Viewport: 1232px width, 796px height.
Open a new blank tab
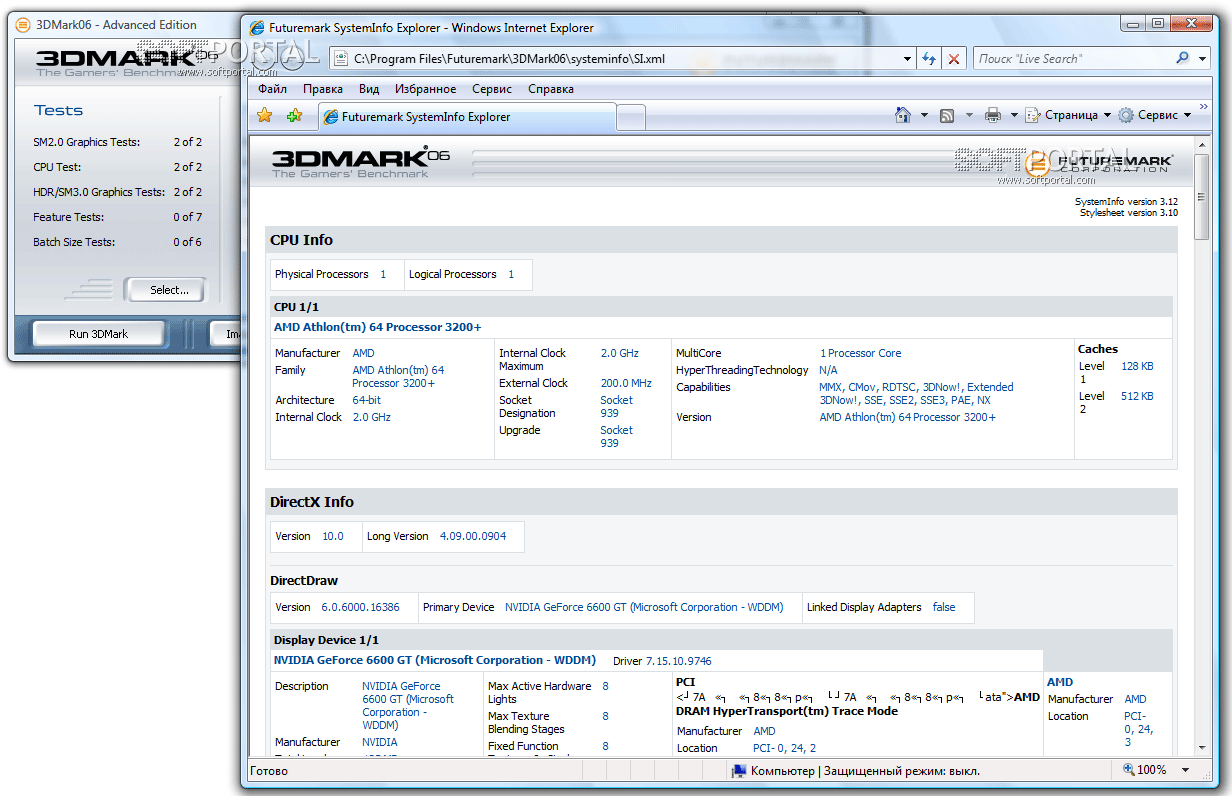tap(631, 118)
